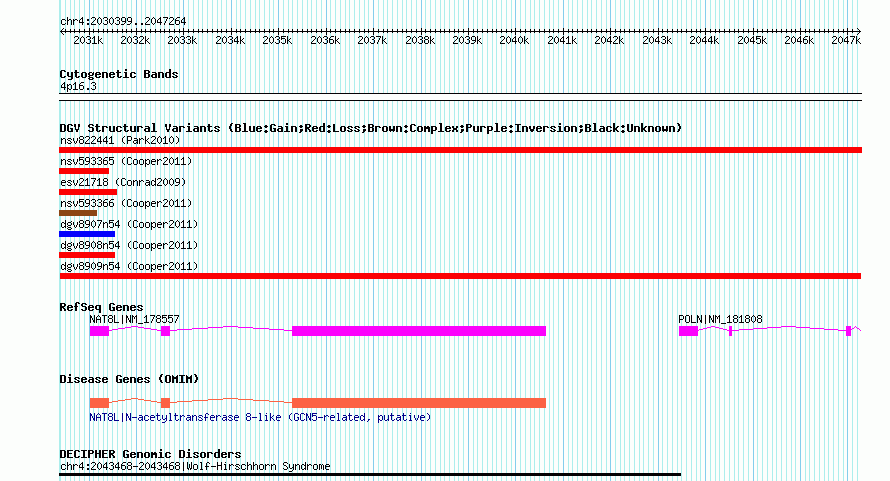Click the large magenta NAT8L exon block

pyautogui.click(x=419, y=331)
